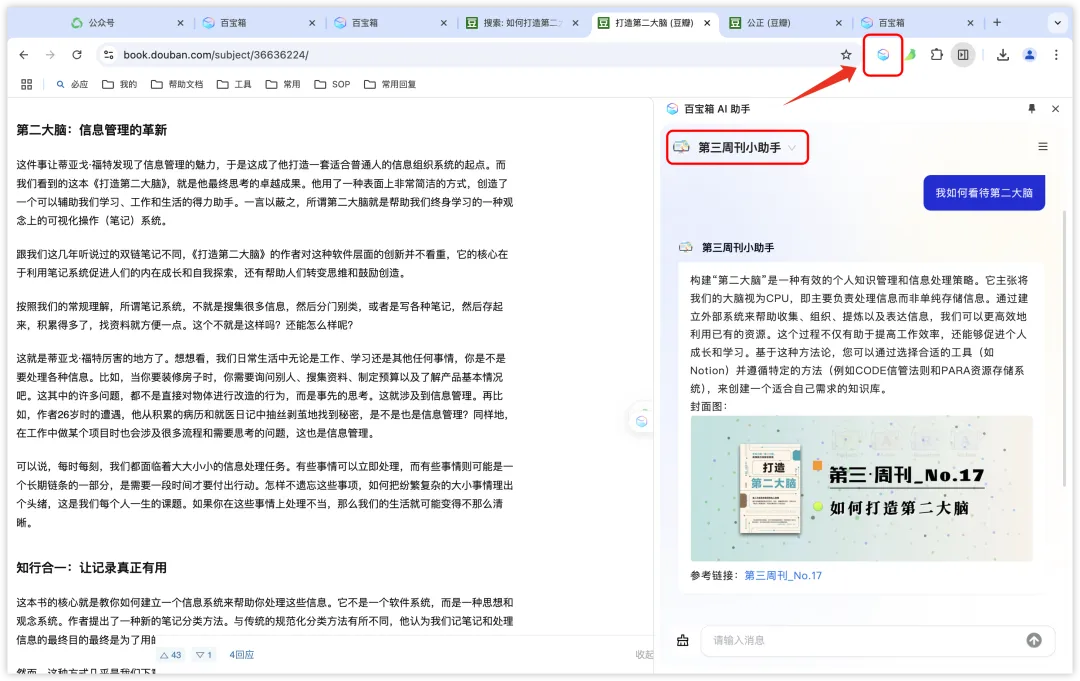Reload the douban book page
Viewport: 1080px width, 681px height.
click(x=77, y=54)
